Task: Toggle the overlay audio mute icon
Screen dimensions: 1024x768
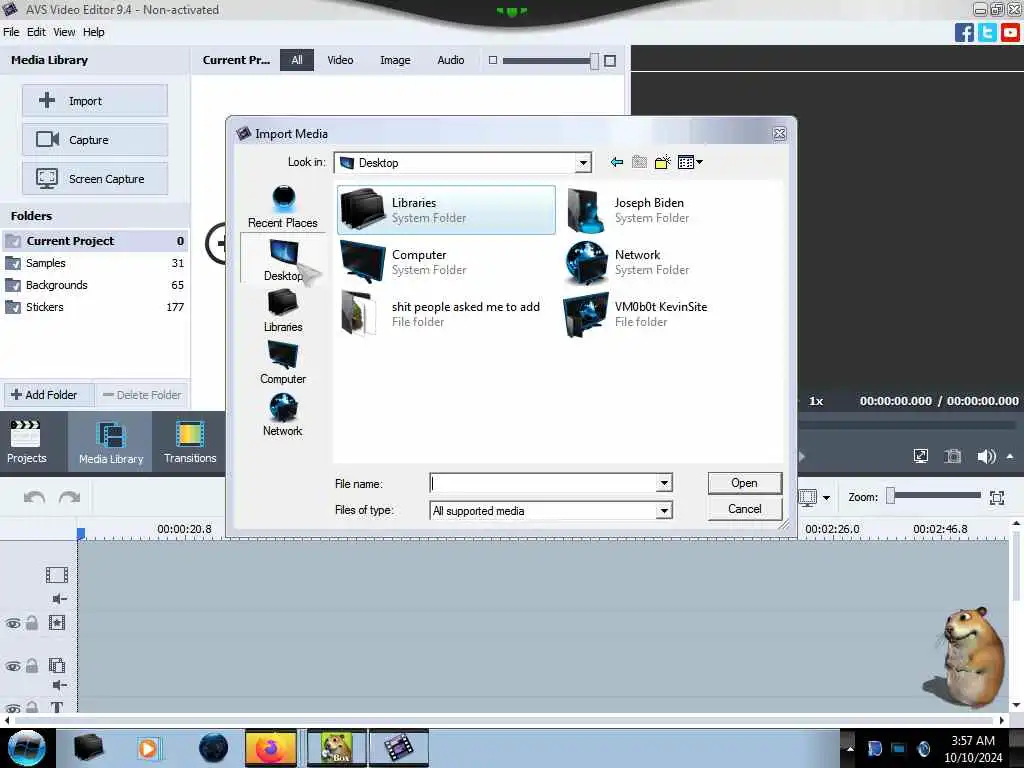Action: click(59, 685)
